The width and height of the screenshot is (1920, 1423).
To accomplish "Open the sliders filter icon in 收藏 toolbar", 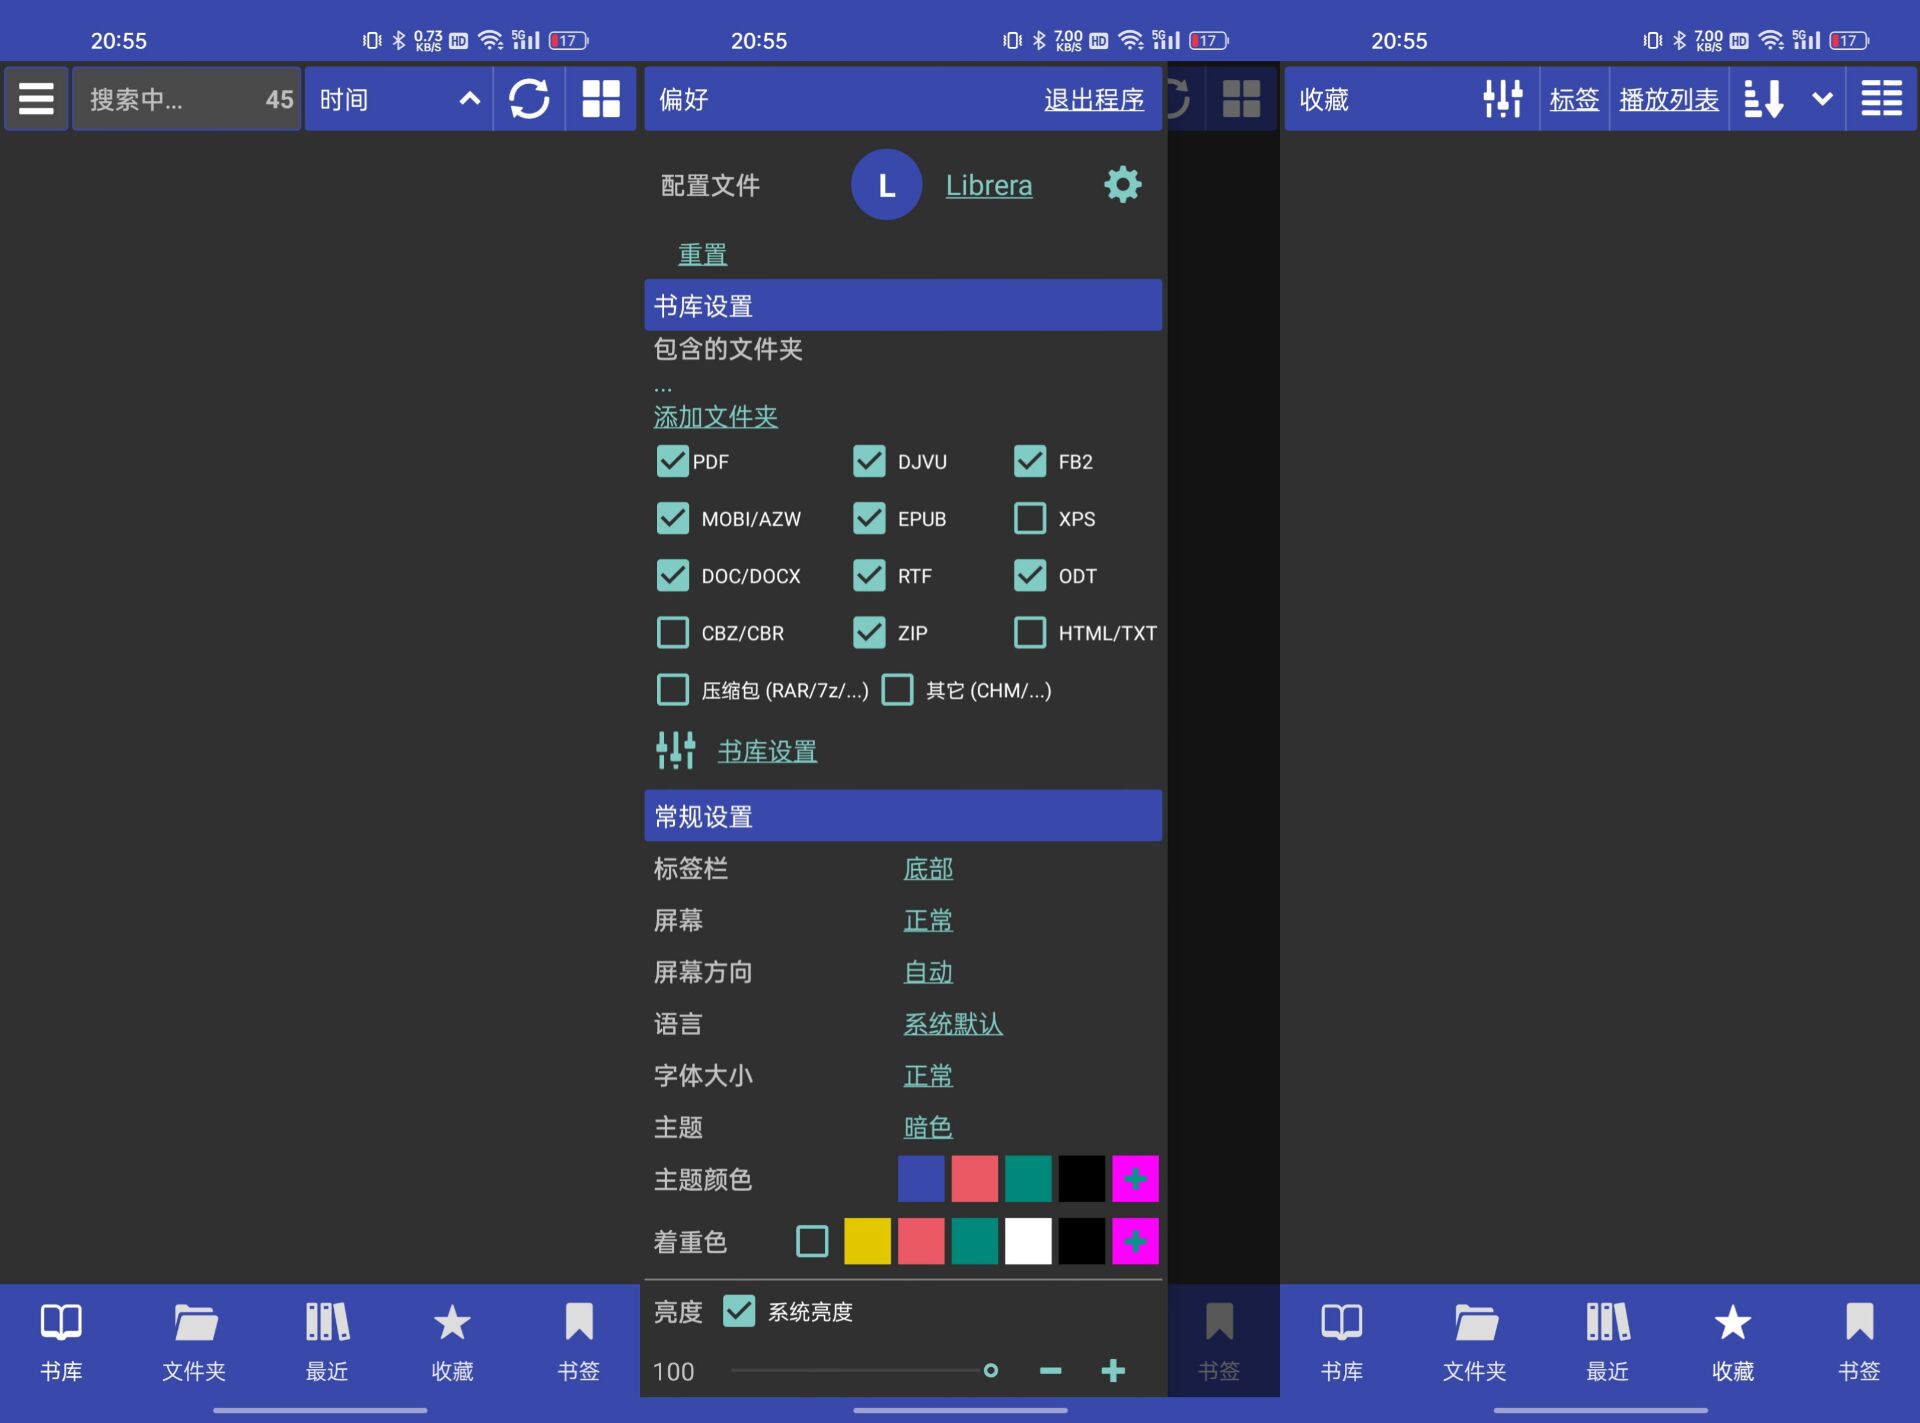I will 1502,99.
